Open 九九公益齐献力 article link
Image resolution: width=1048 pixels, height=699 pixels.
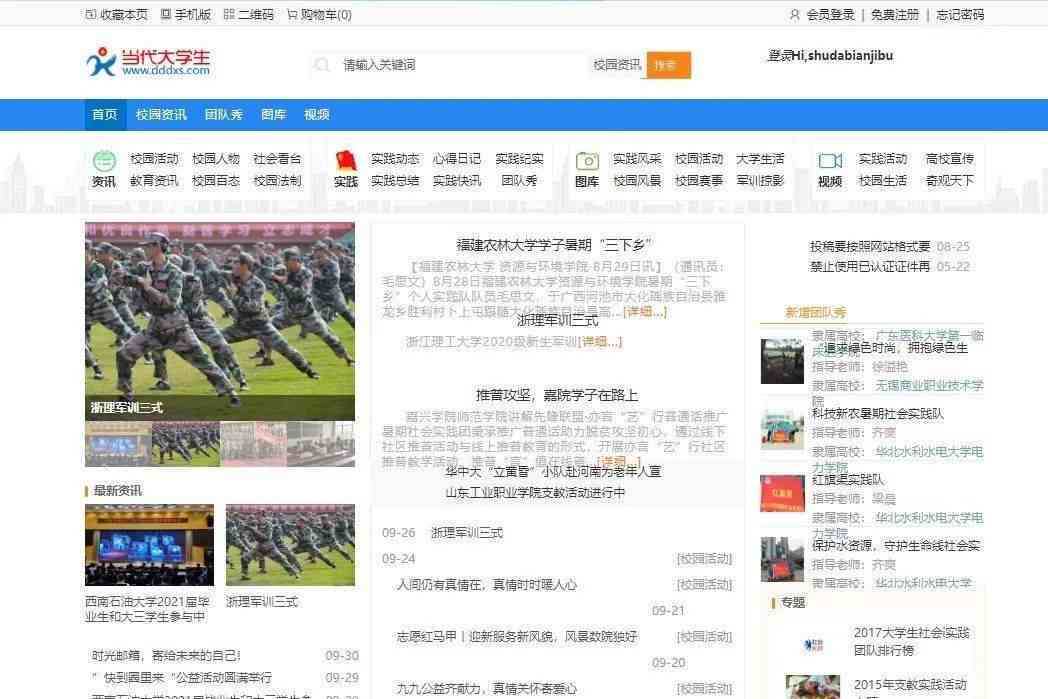[487, 689]
